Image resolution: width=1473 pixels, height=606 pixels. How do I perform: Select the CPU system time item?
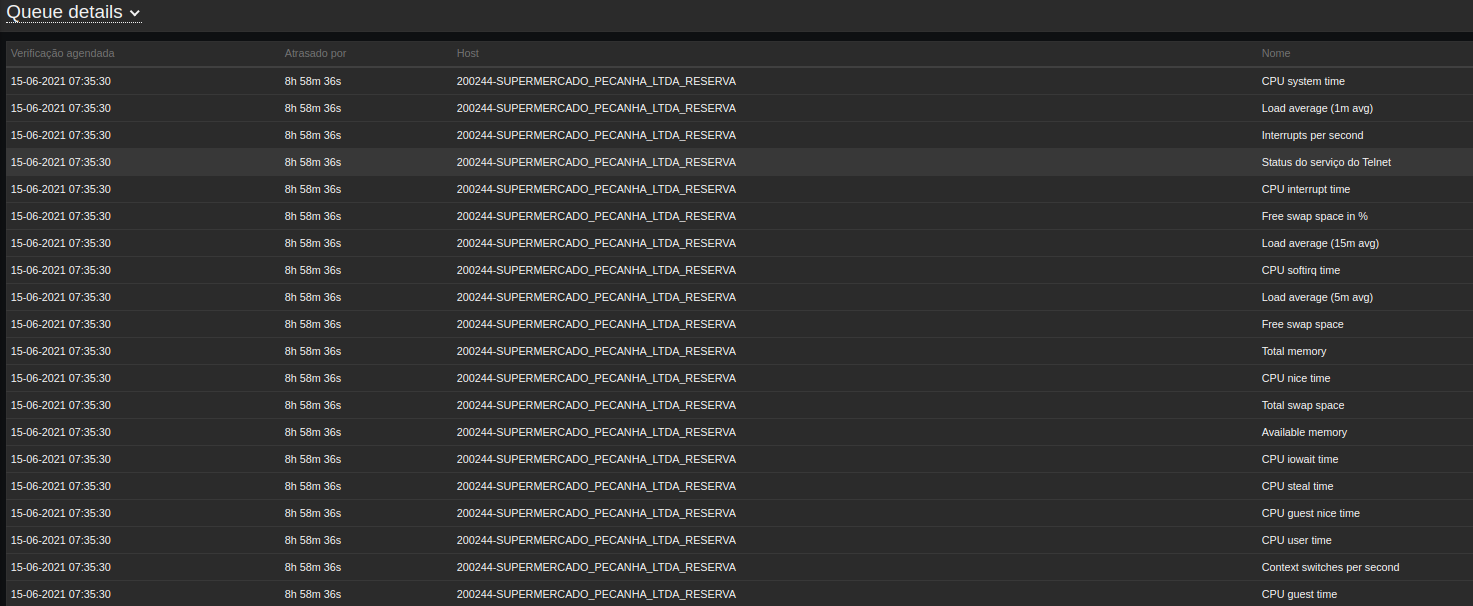(1303, 81)
